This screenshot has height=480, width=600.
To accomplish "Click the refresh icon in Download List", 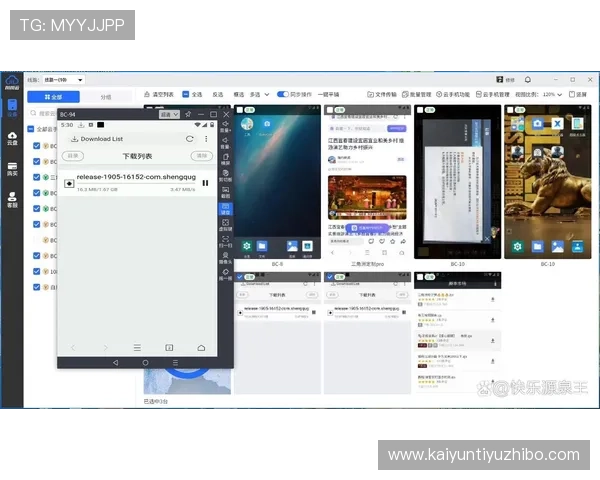I will click(190, 139).
